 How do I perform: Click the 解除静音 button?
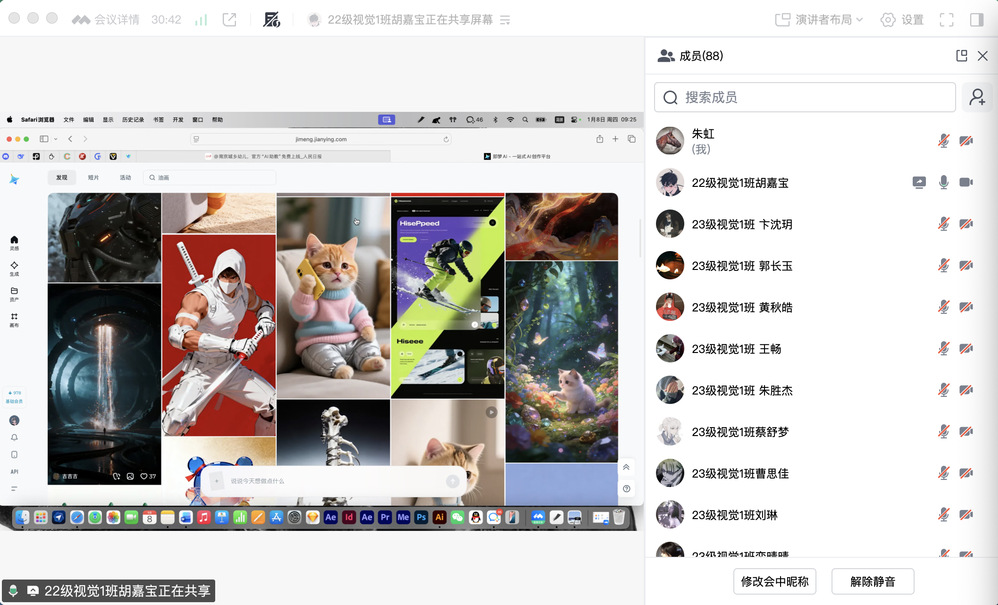coord(872,581)
